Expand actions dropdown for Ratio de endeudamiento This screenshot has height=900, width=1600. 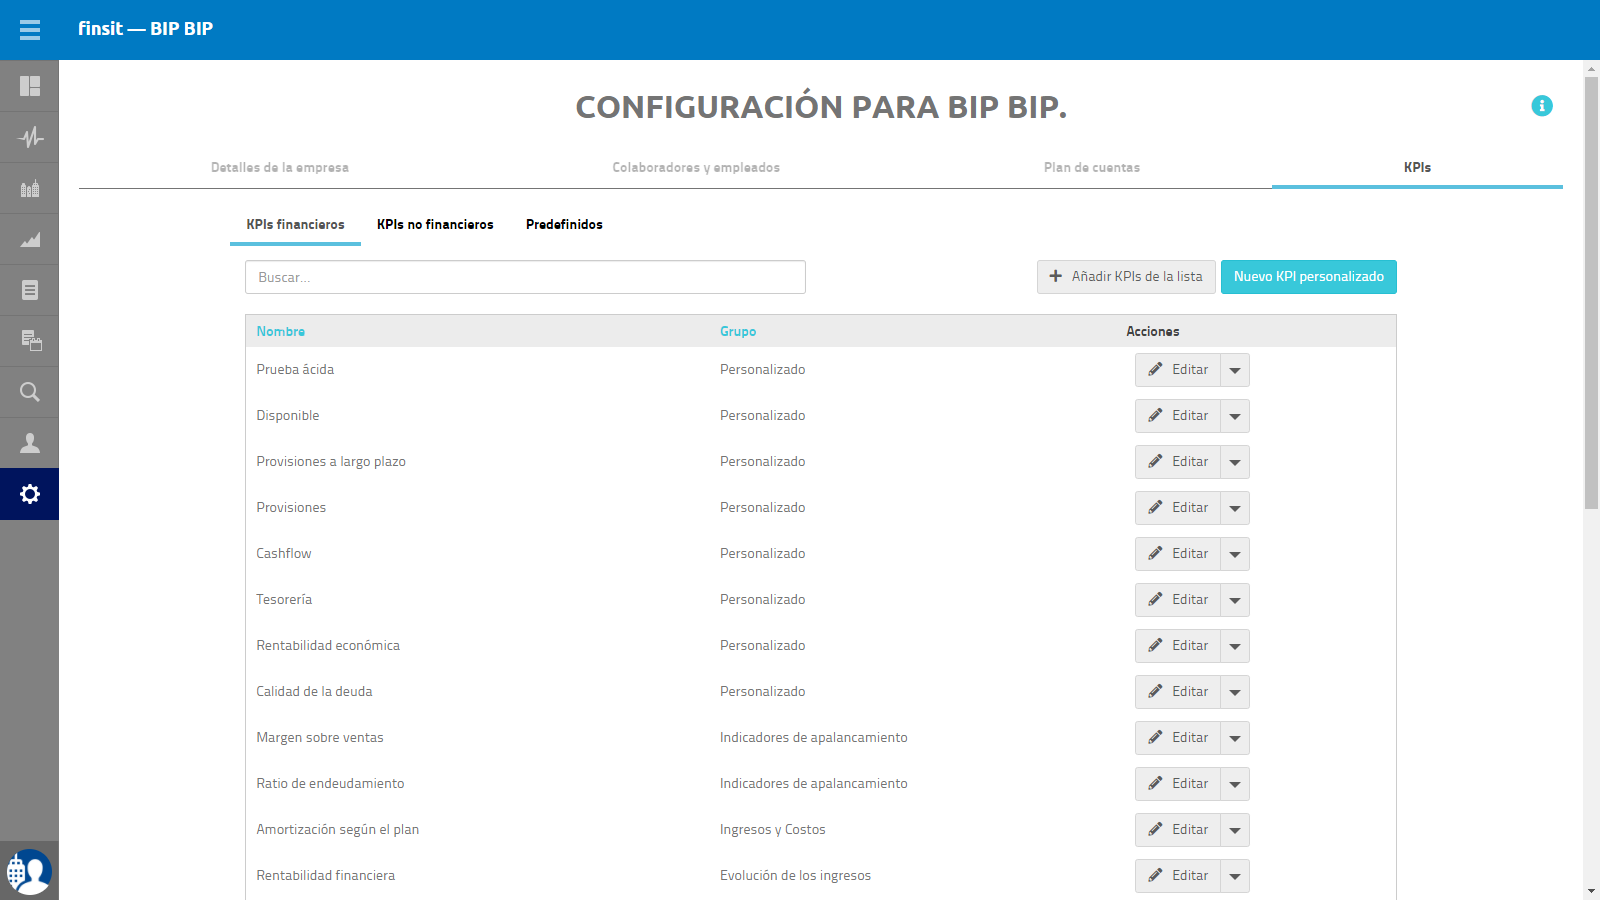click(1235, 784)
